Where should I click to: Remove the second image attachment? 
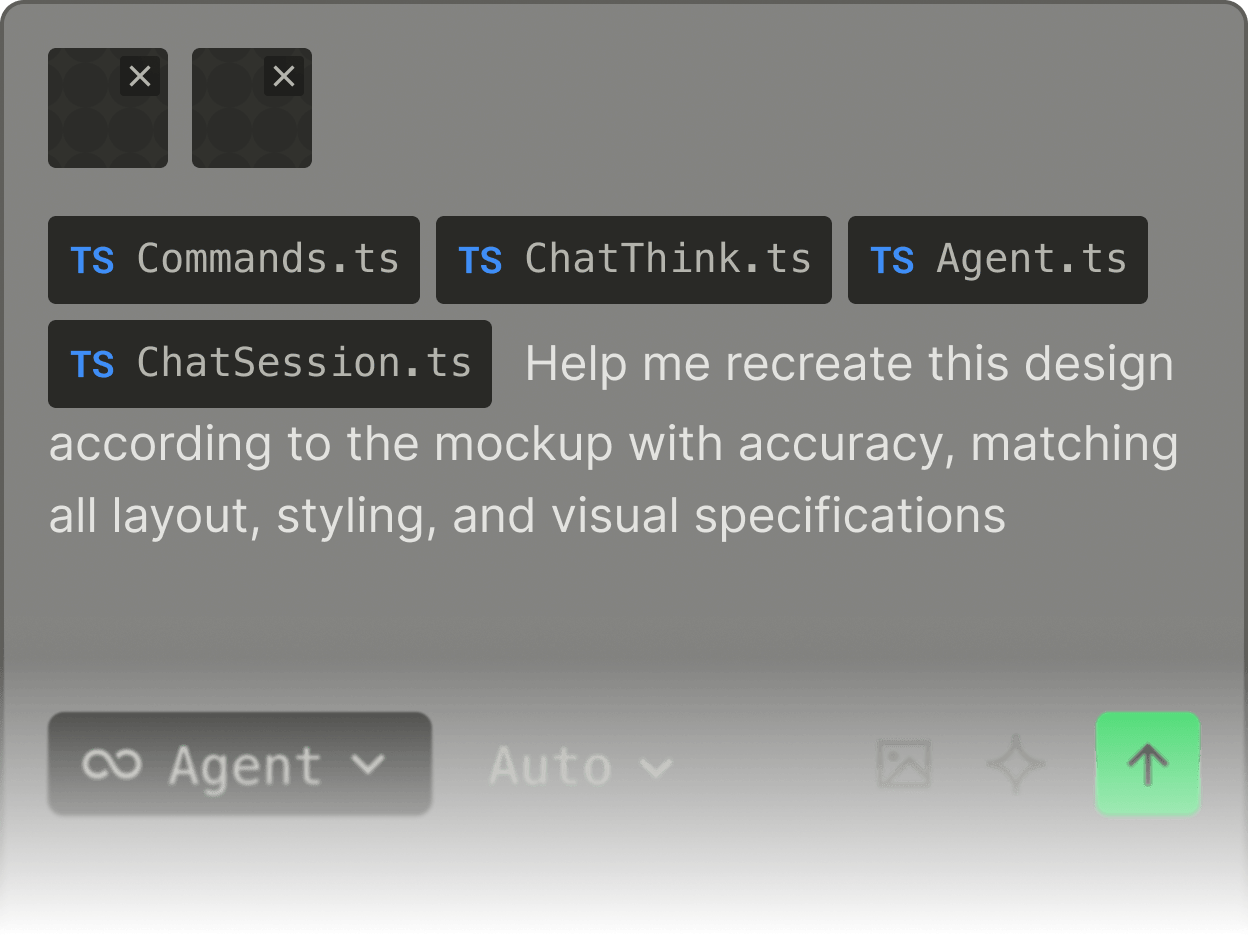point(284,76)
